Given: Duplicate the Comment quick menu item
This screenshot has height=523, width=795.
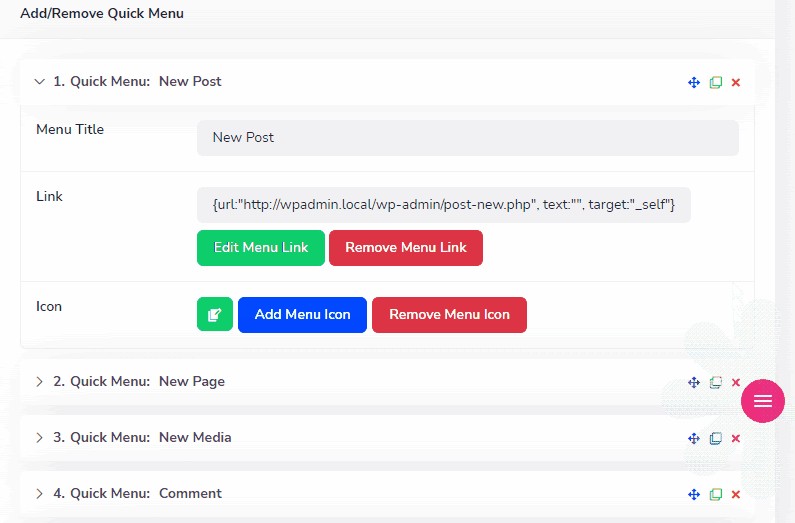Looking at the screenshot, I should 716,494.
